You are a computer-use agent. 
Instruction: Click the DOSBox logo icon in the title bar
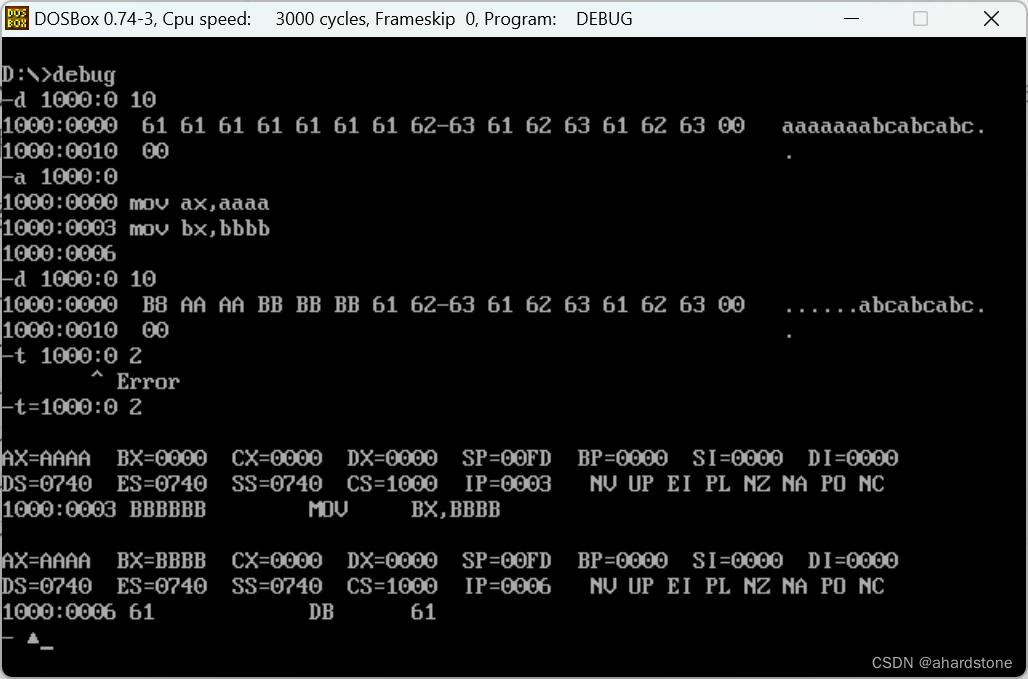coord(16,18)
